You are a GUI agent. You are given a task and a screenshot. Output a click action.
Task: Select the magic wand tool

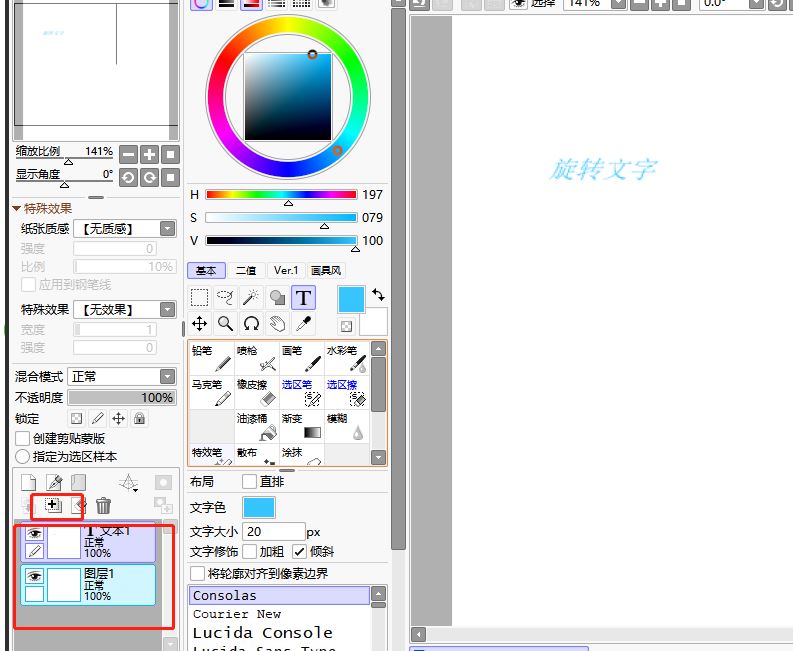pos(251,297)
